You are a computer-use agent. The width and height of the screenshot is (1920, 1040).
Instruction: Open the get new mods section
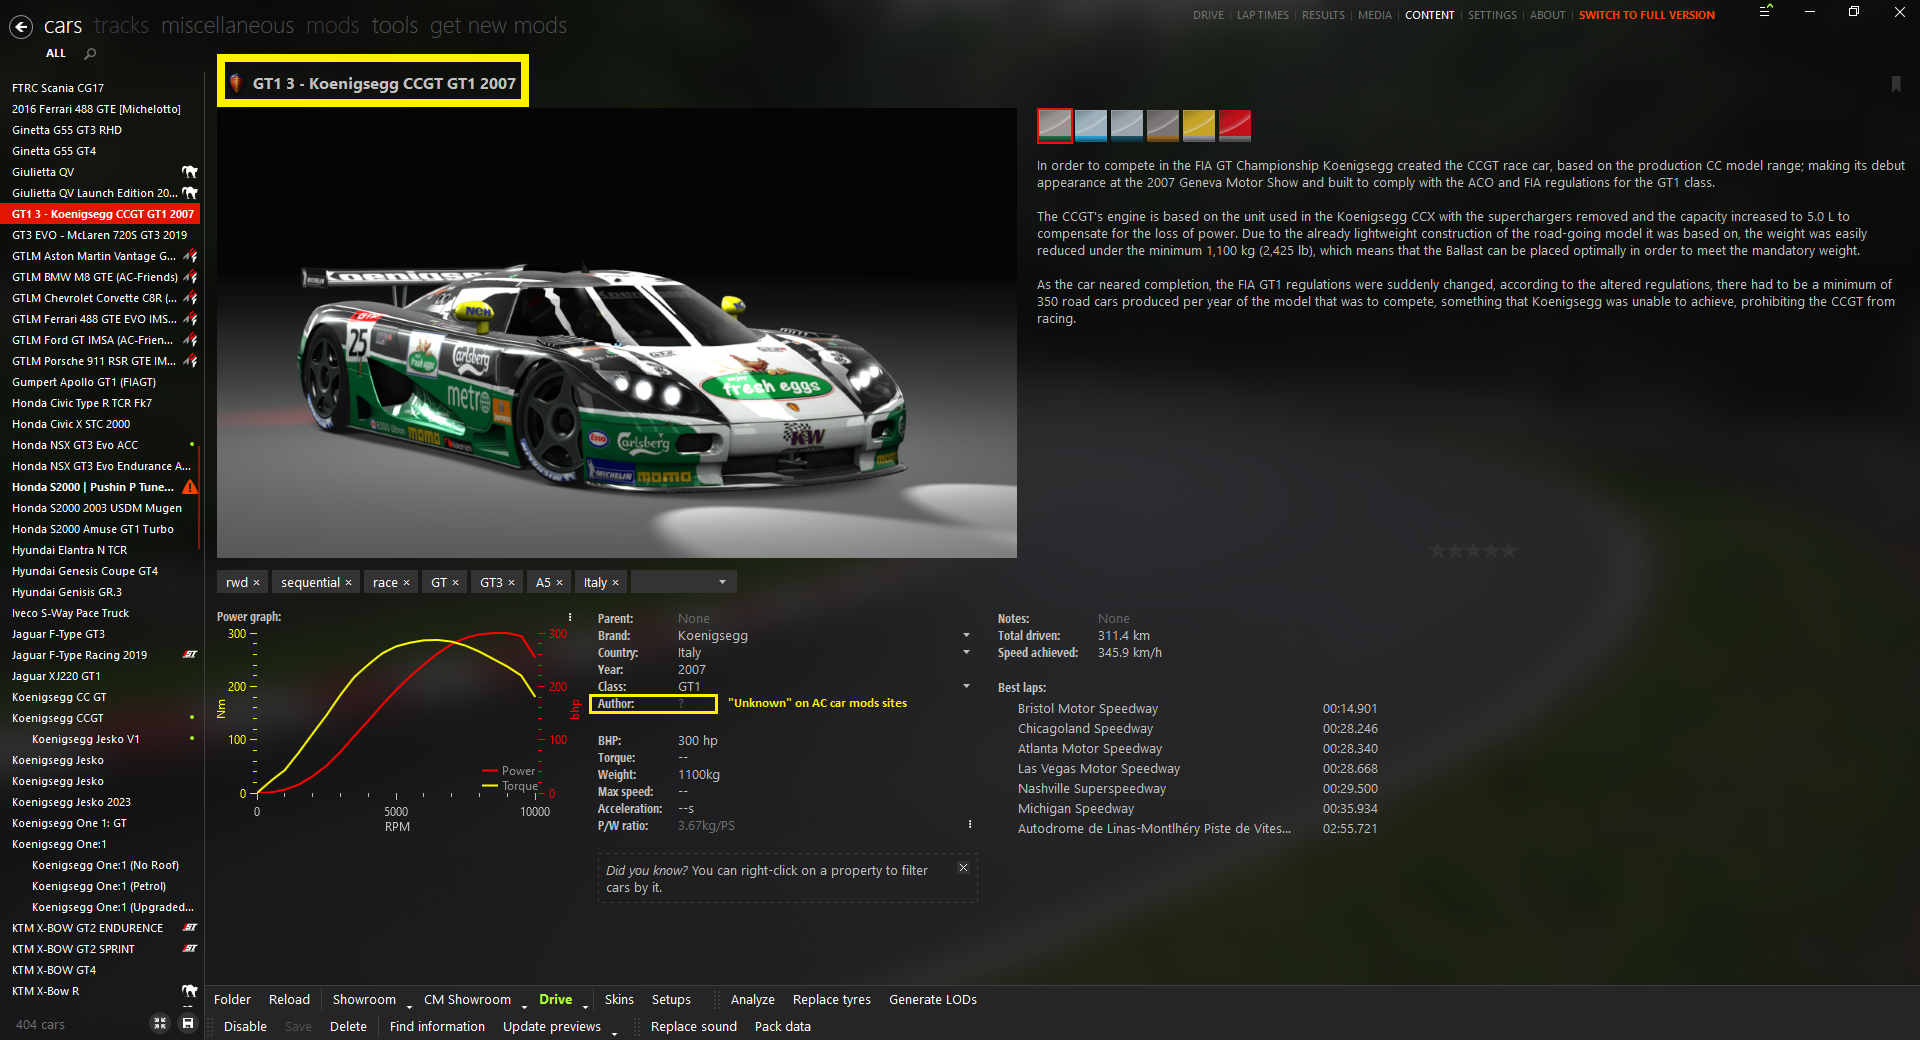coord(498,25)
